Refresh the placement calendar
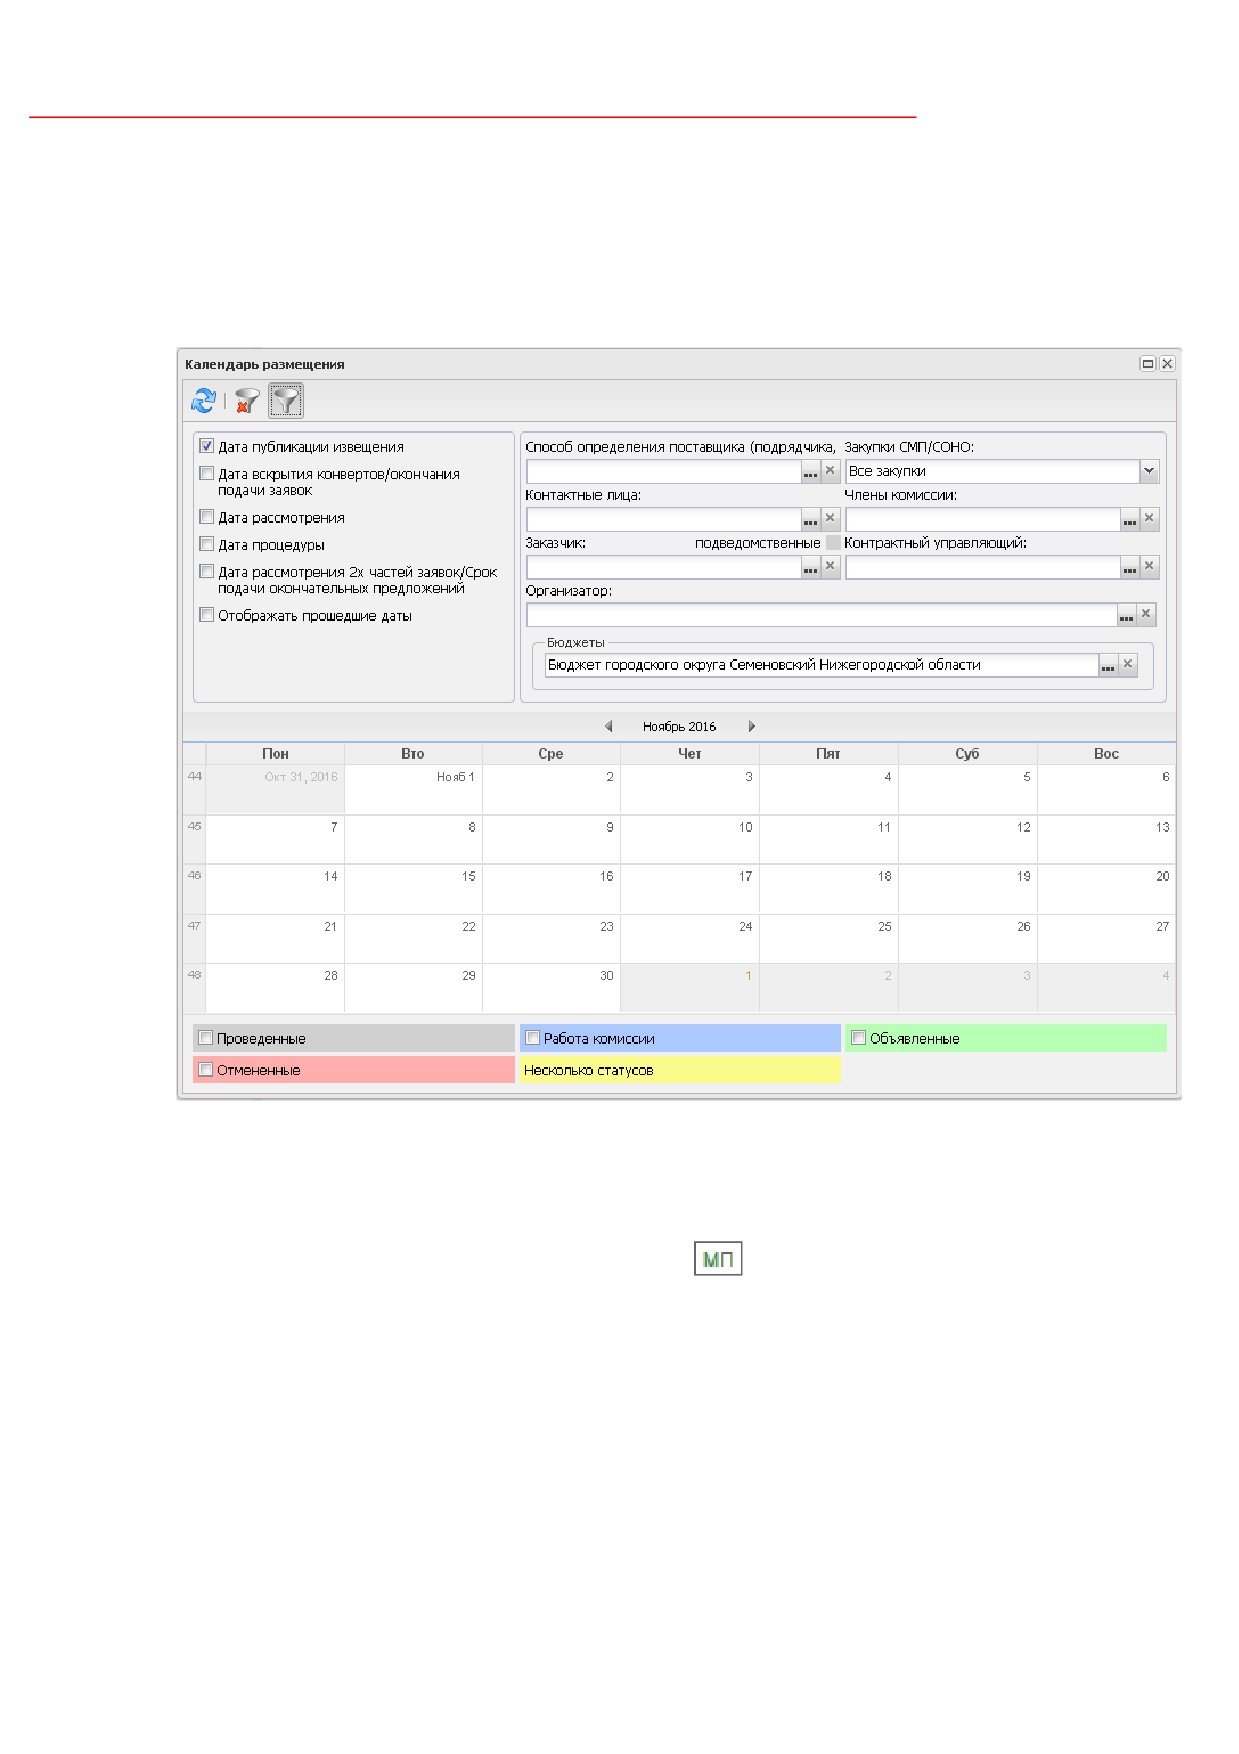Image resolution: width=1239 pixels, height=1754 pixels. tap(203, 401)
